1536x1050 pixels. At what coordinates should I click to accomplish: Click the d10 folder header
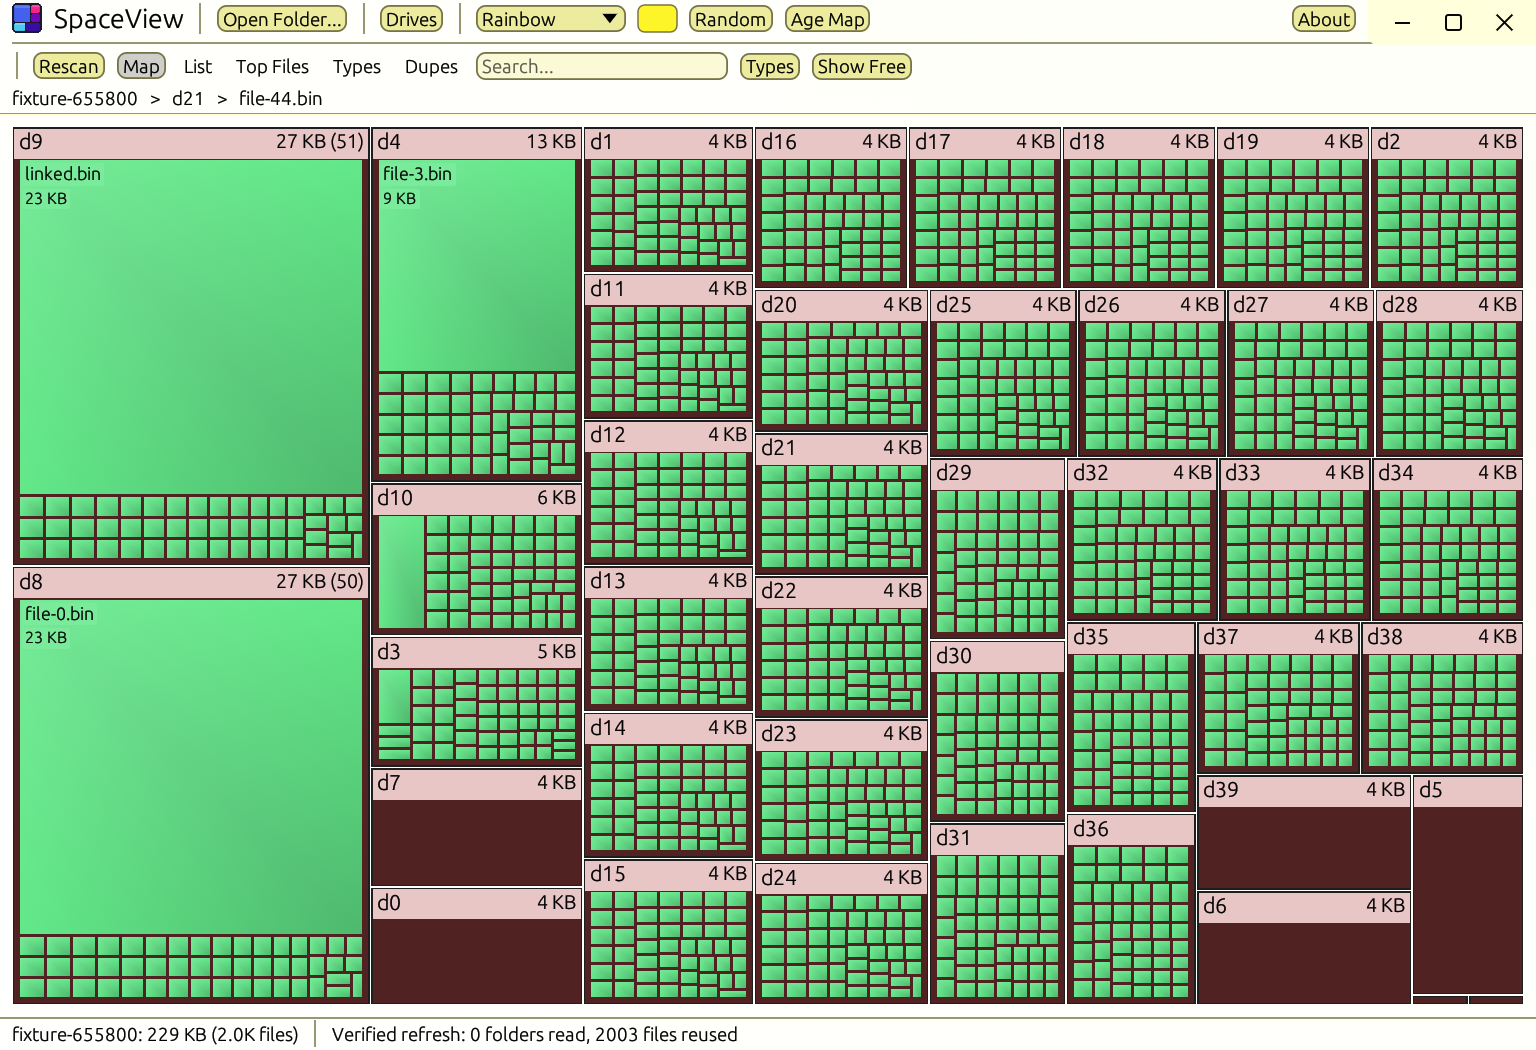pyautogui.click(x=477, y=498)
